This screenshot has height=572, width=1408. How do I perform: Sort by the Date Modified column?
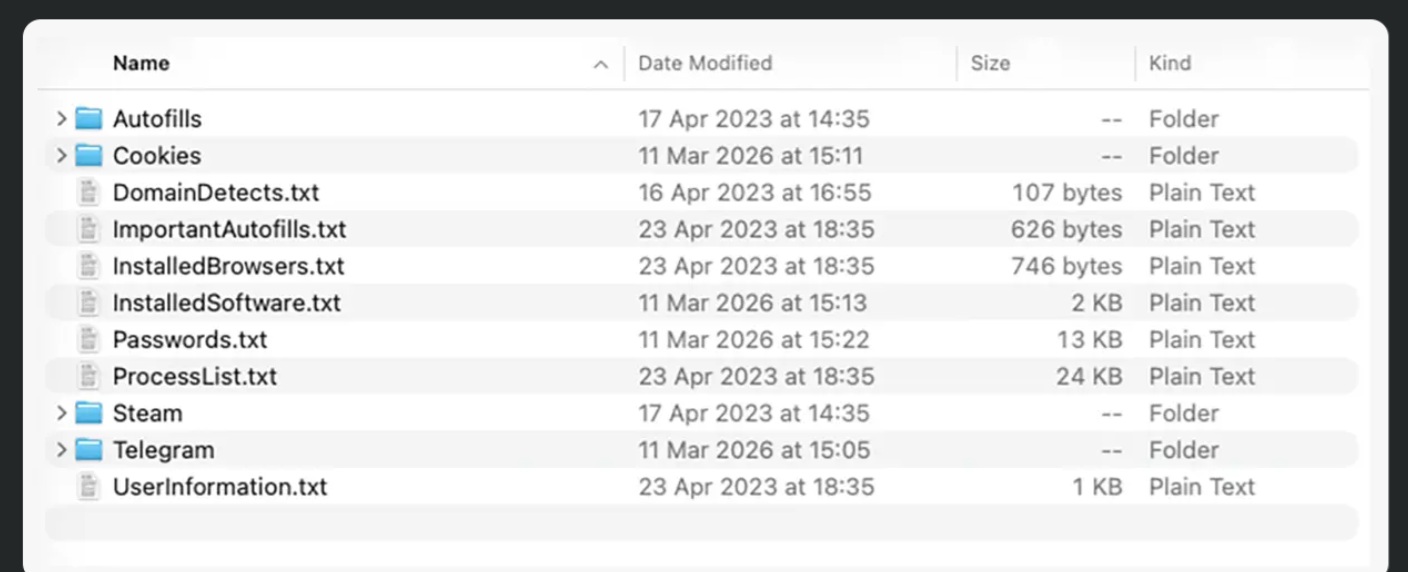[705, 63]
